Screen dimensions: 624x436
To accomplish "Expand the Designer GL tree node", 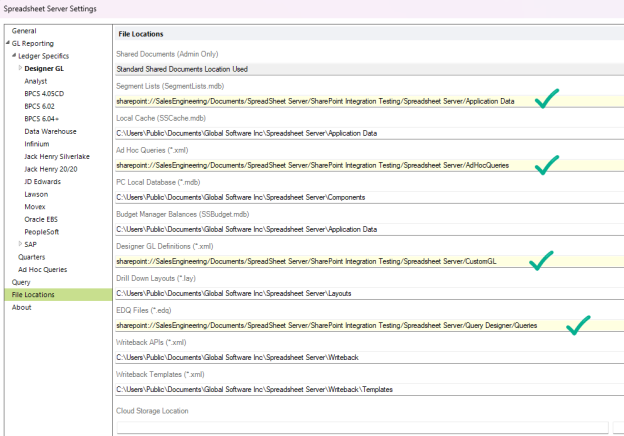I will pos(20,68).
